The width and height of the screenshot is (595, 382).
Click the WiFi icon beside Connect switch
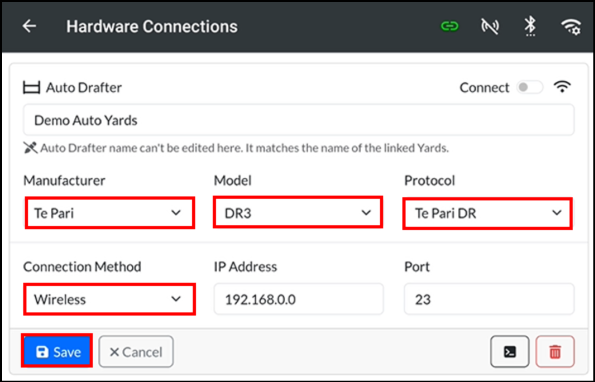coord(562,87)
